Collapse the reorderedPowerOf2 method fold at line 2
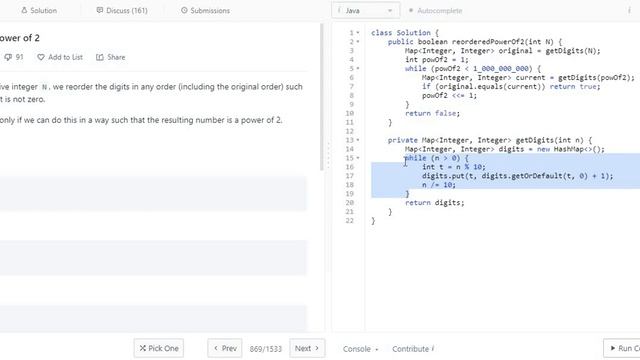This screenshot has width=640, height=360. coord(358,42)
